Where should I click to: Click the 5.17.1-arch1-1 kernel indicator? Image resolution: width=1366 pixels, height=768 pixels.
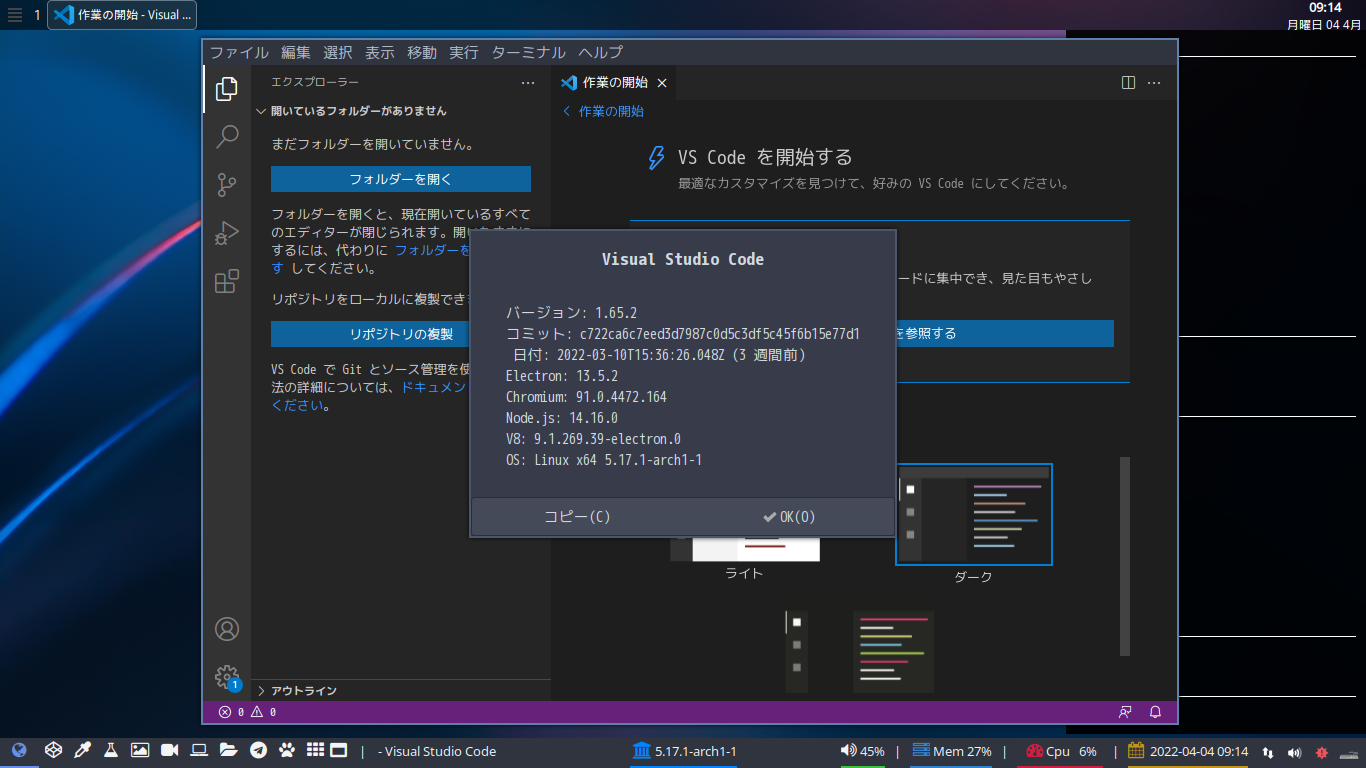(684, 751)
